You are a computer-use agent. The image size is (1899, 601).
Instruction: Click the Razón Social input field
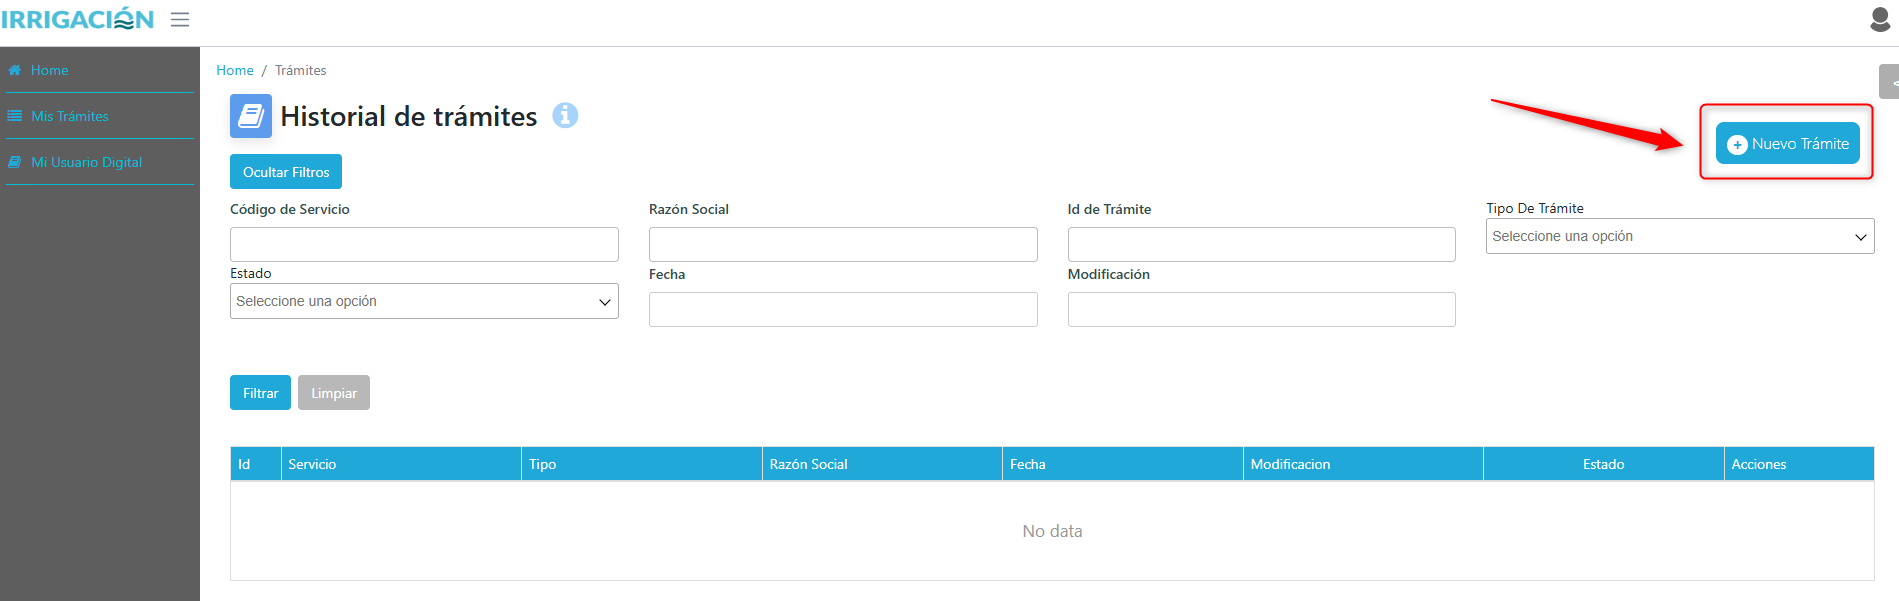click(x=842, y=244)
